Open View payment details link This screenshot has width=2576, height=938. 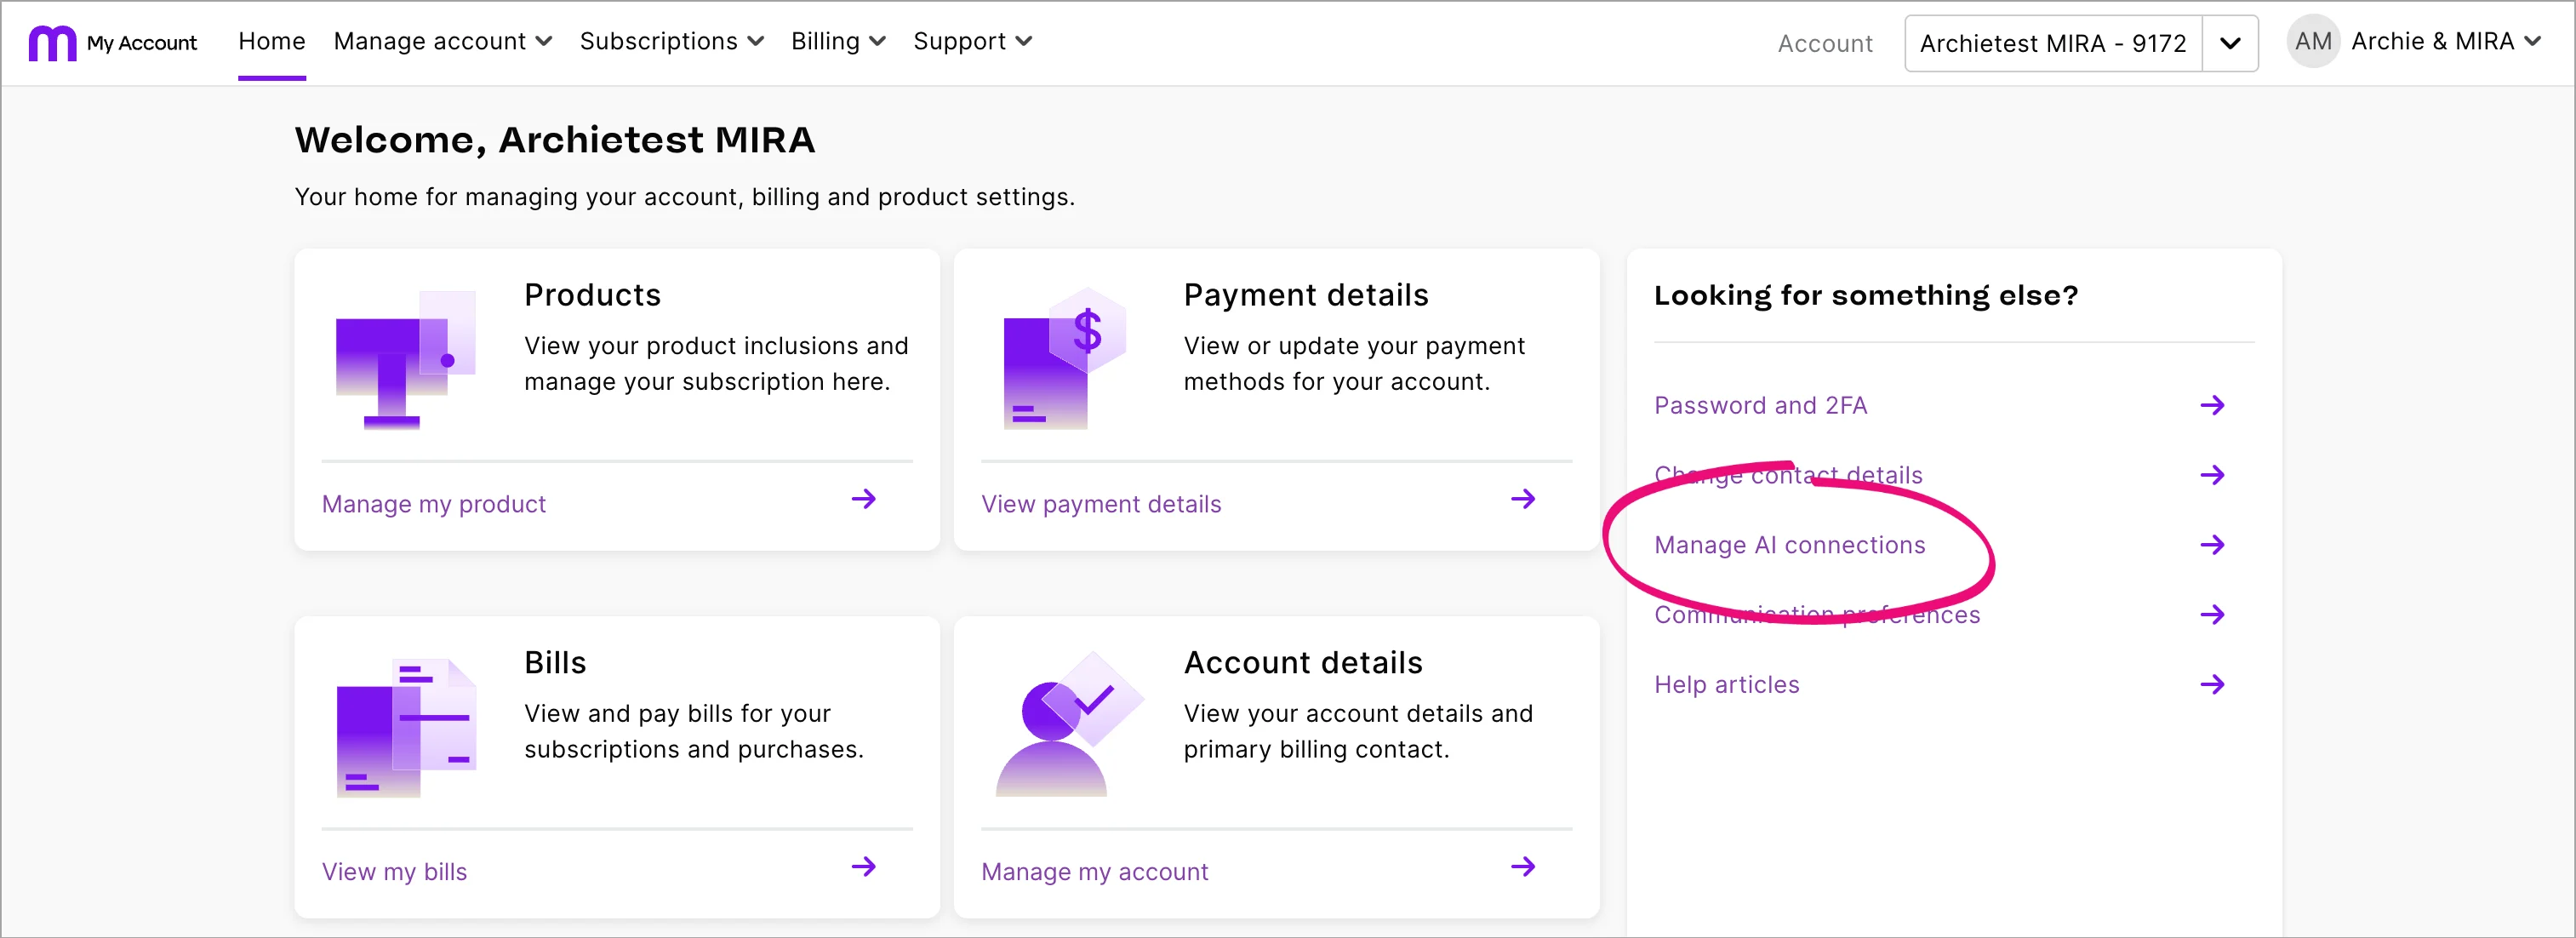point(1100,503)
